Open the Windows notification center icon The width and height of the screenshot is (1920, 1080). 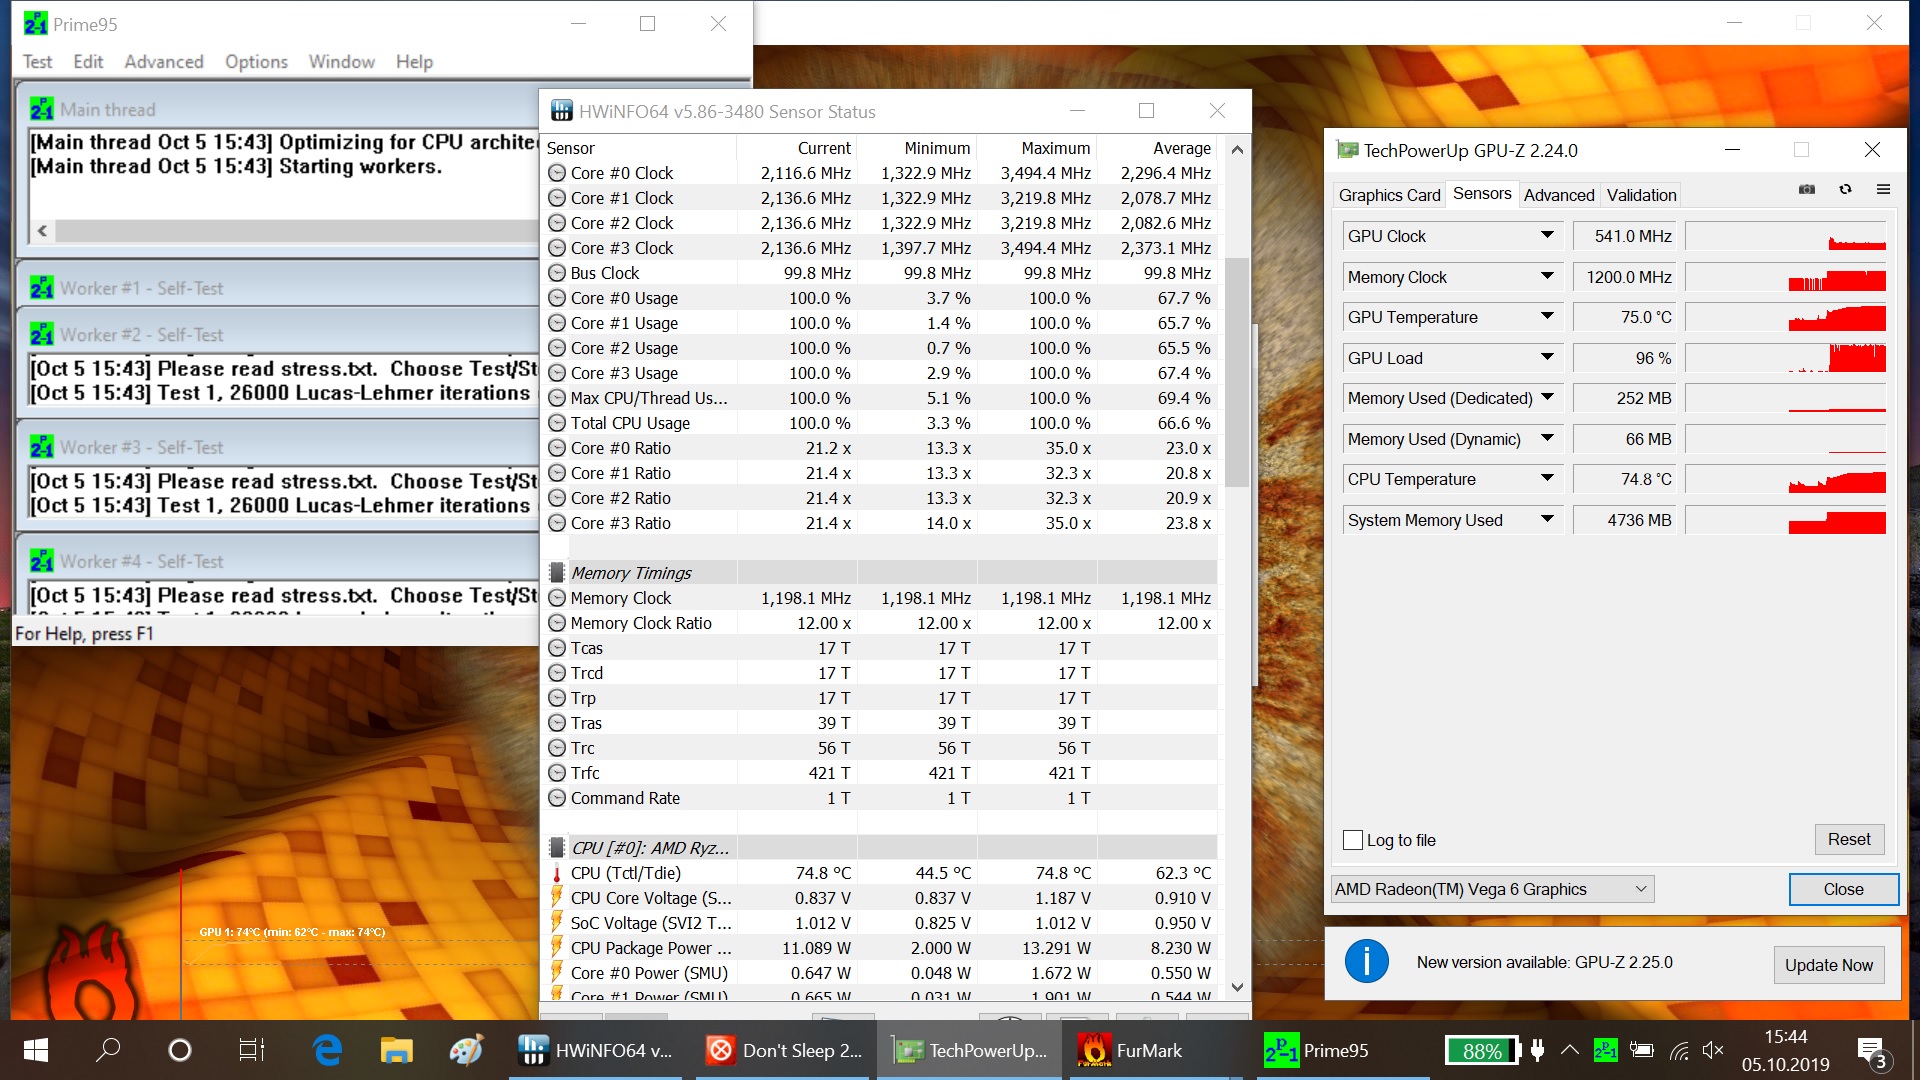(x=1870, y=1050)
